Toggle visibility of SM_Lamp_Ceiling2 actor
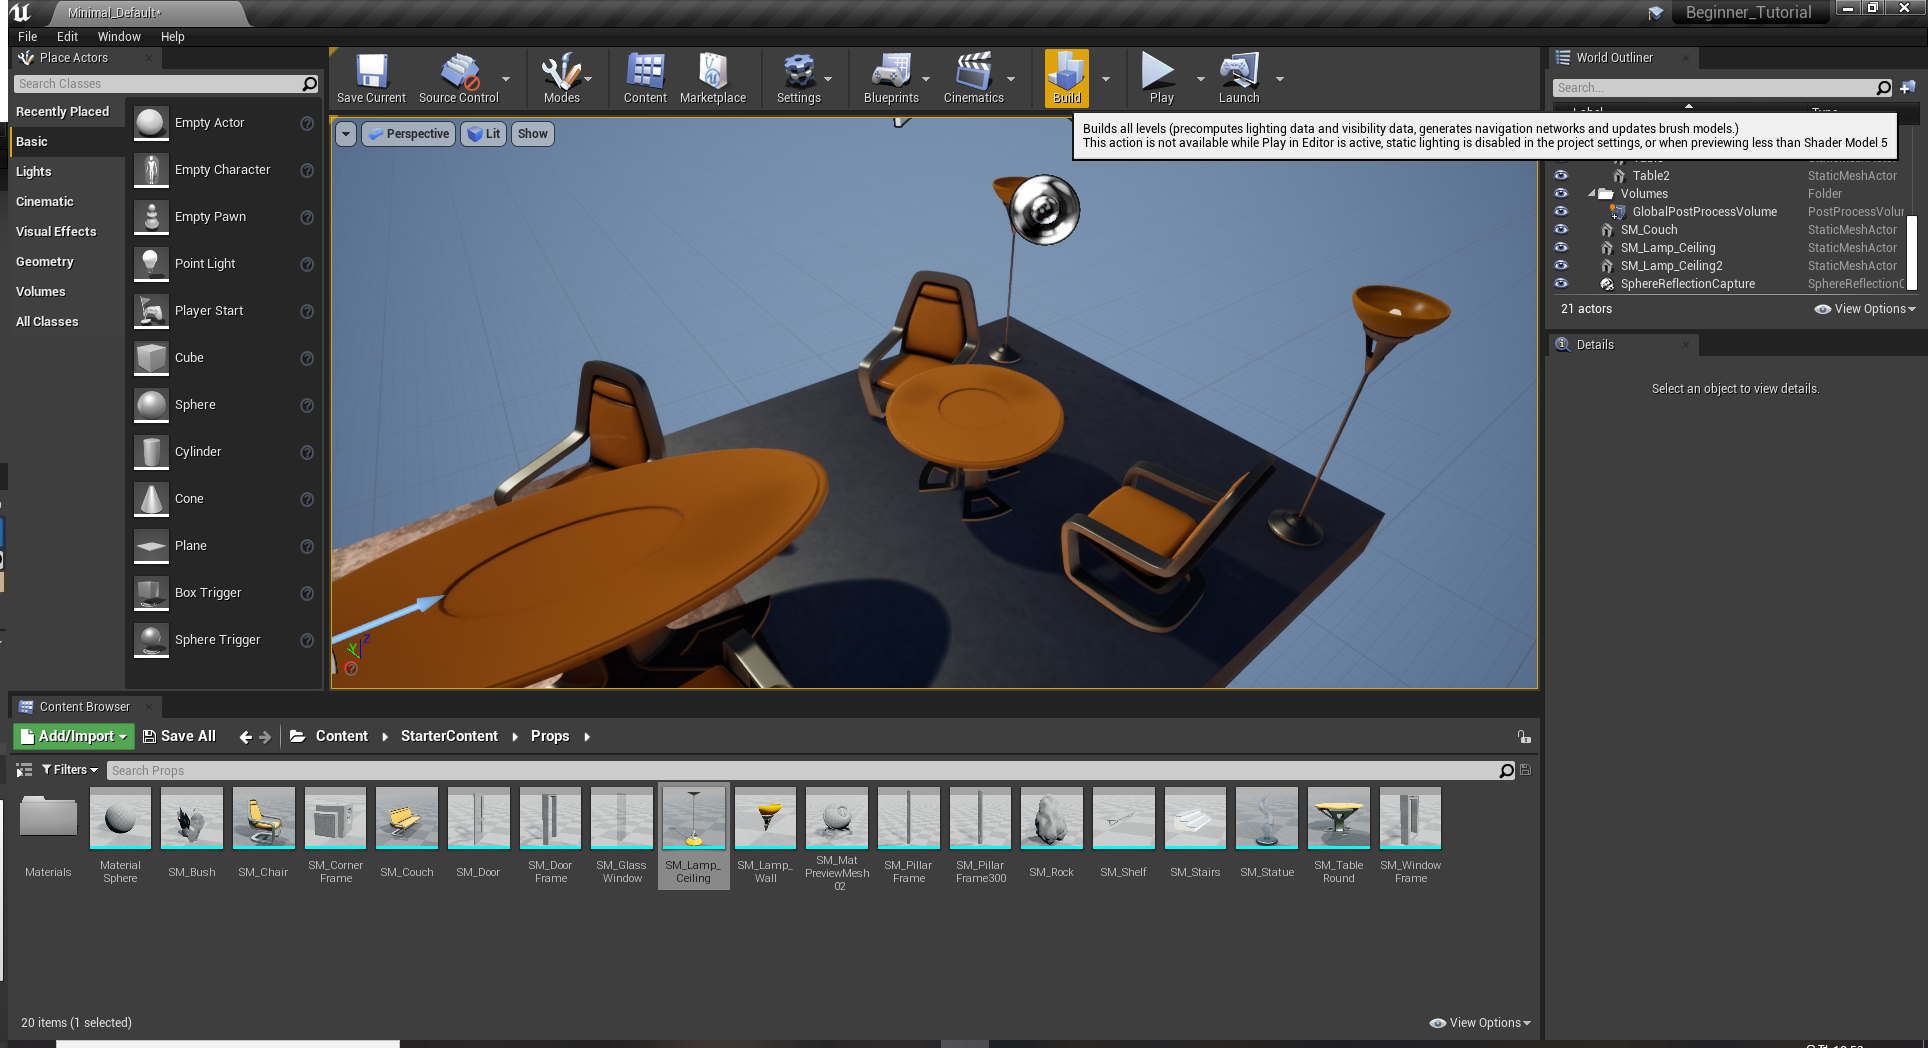Image resolution: width=1928 pixels, height=1048 pixels. [1561, 265]
